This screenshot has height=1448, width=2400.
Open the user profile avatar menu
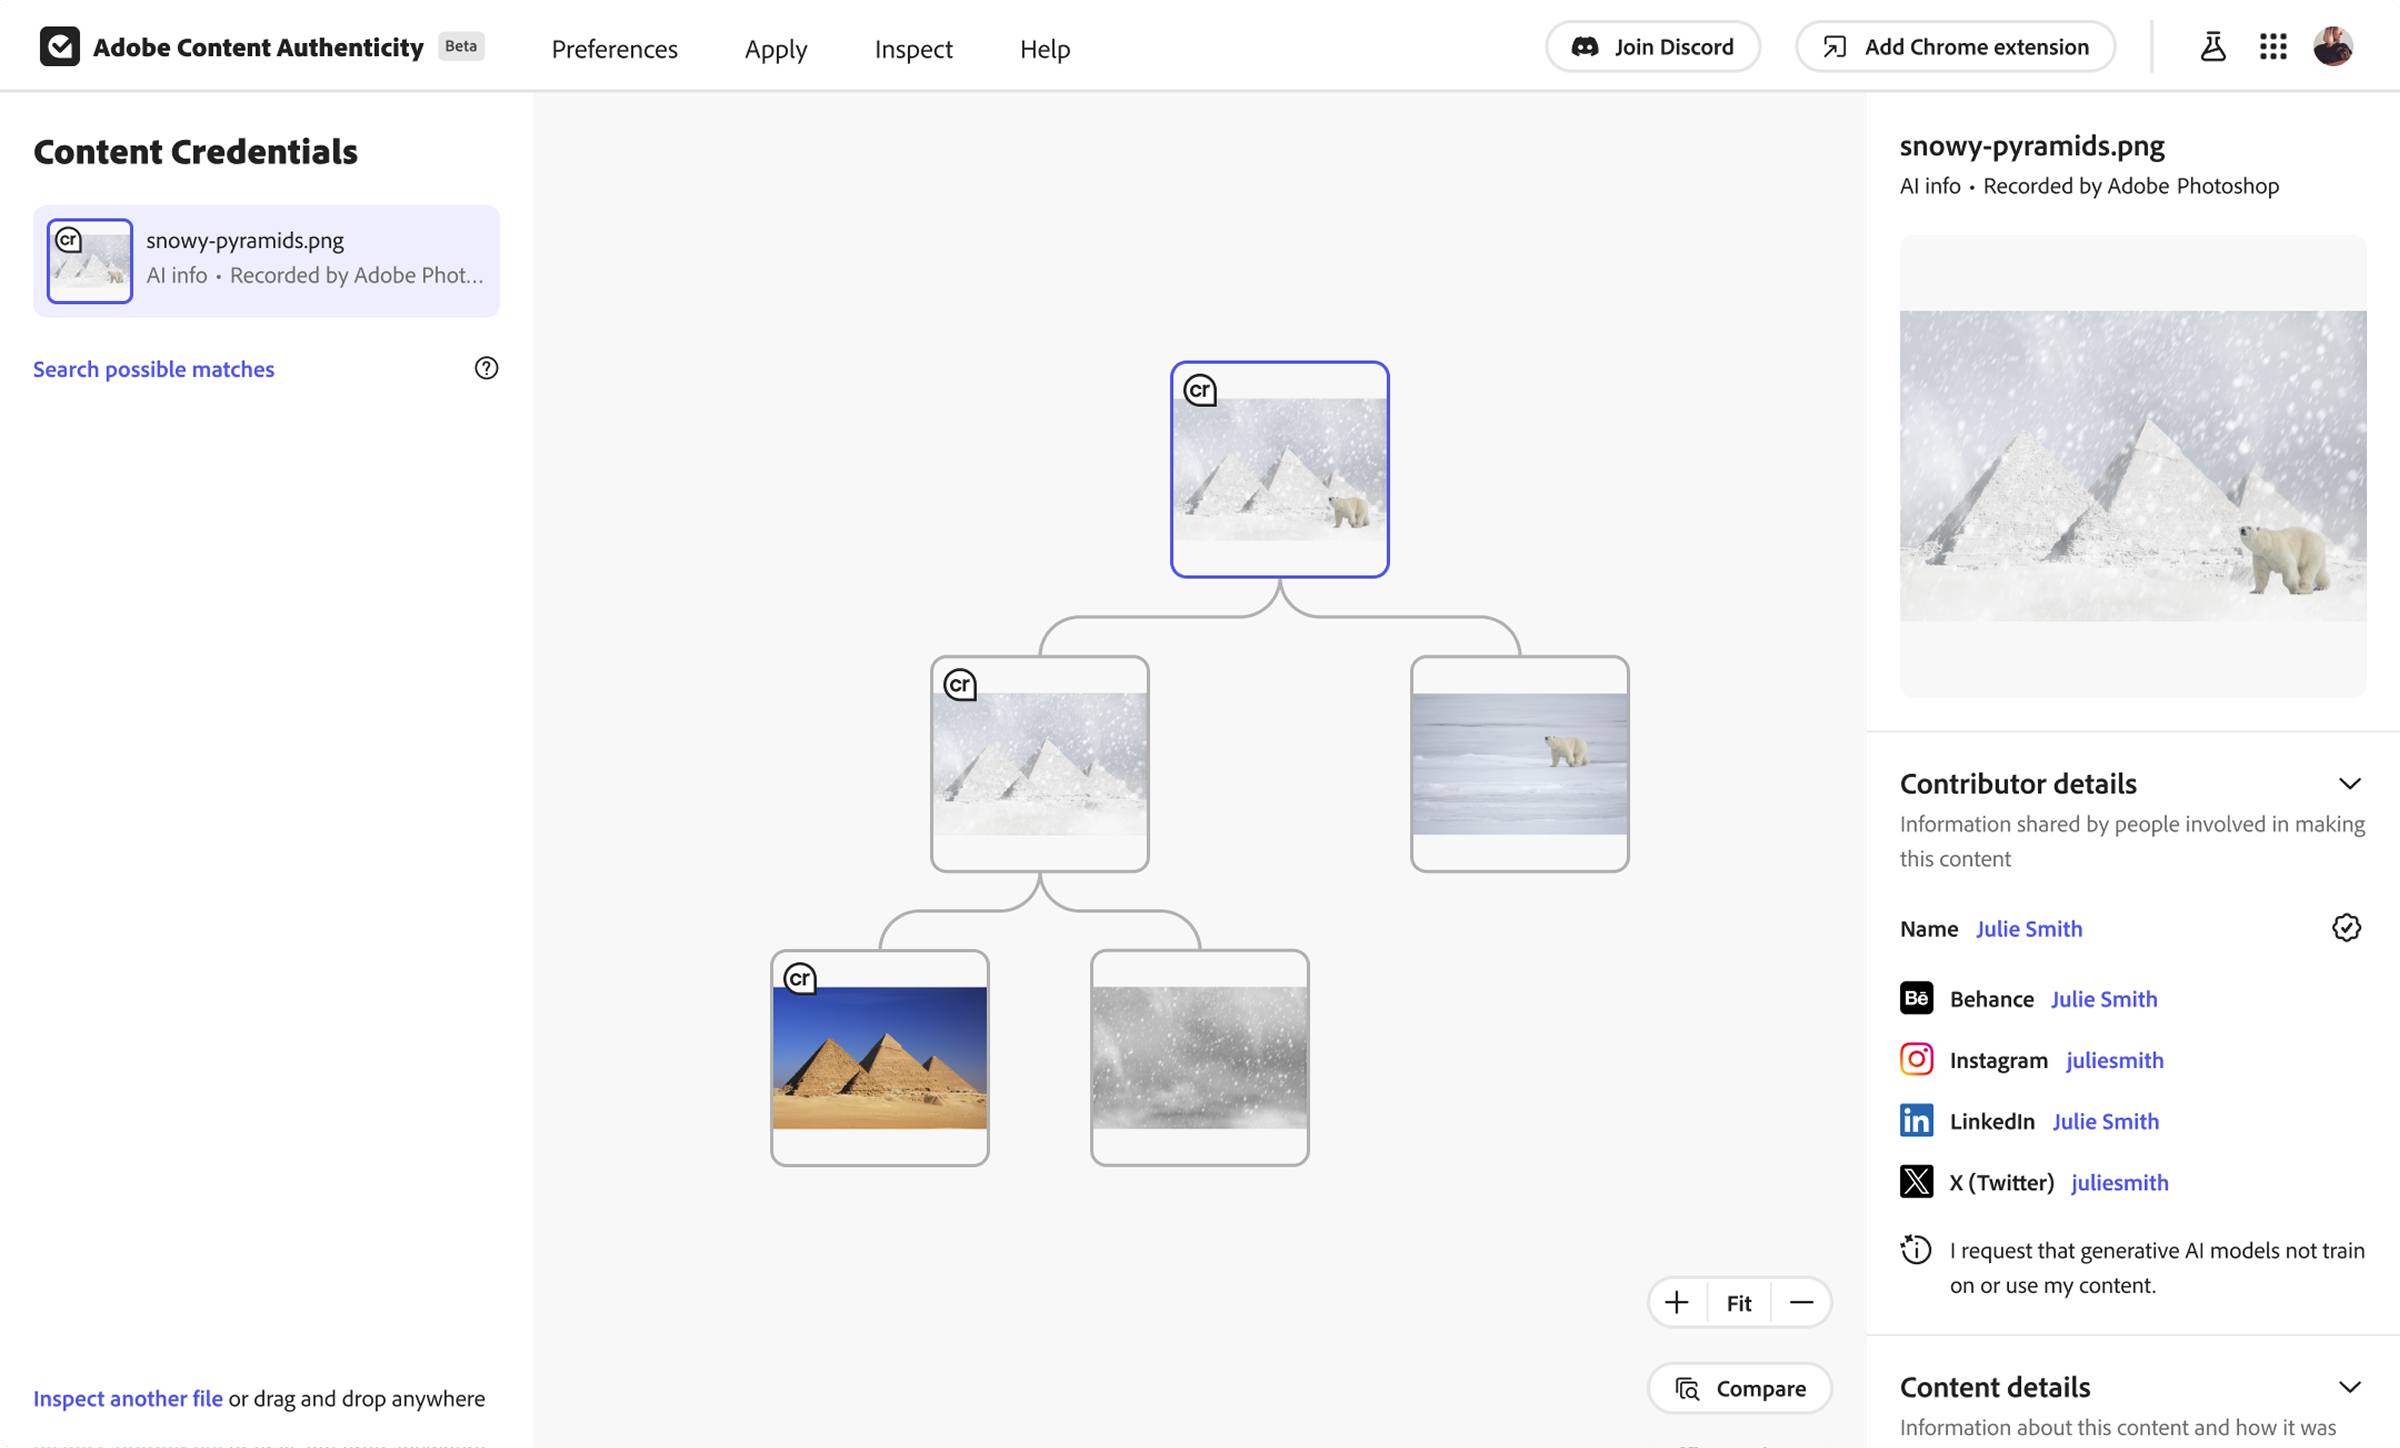point(2333,47)
